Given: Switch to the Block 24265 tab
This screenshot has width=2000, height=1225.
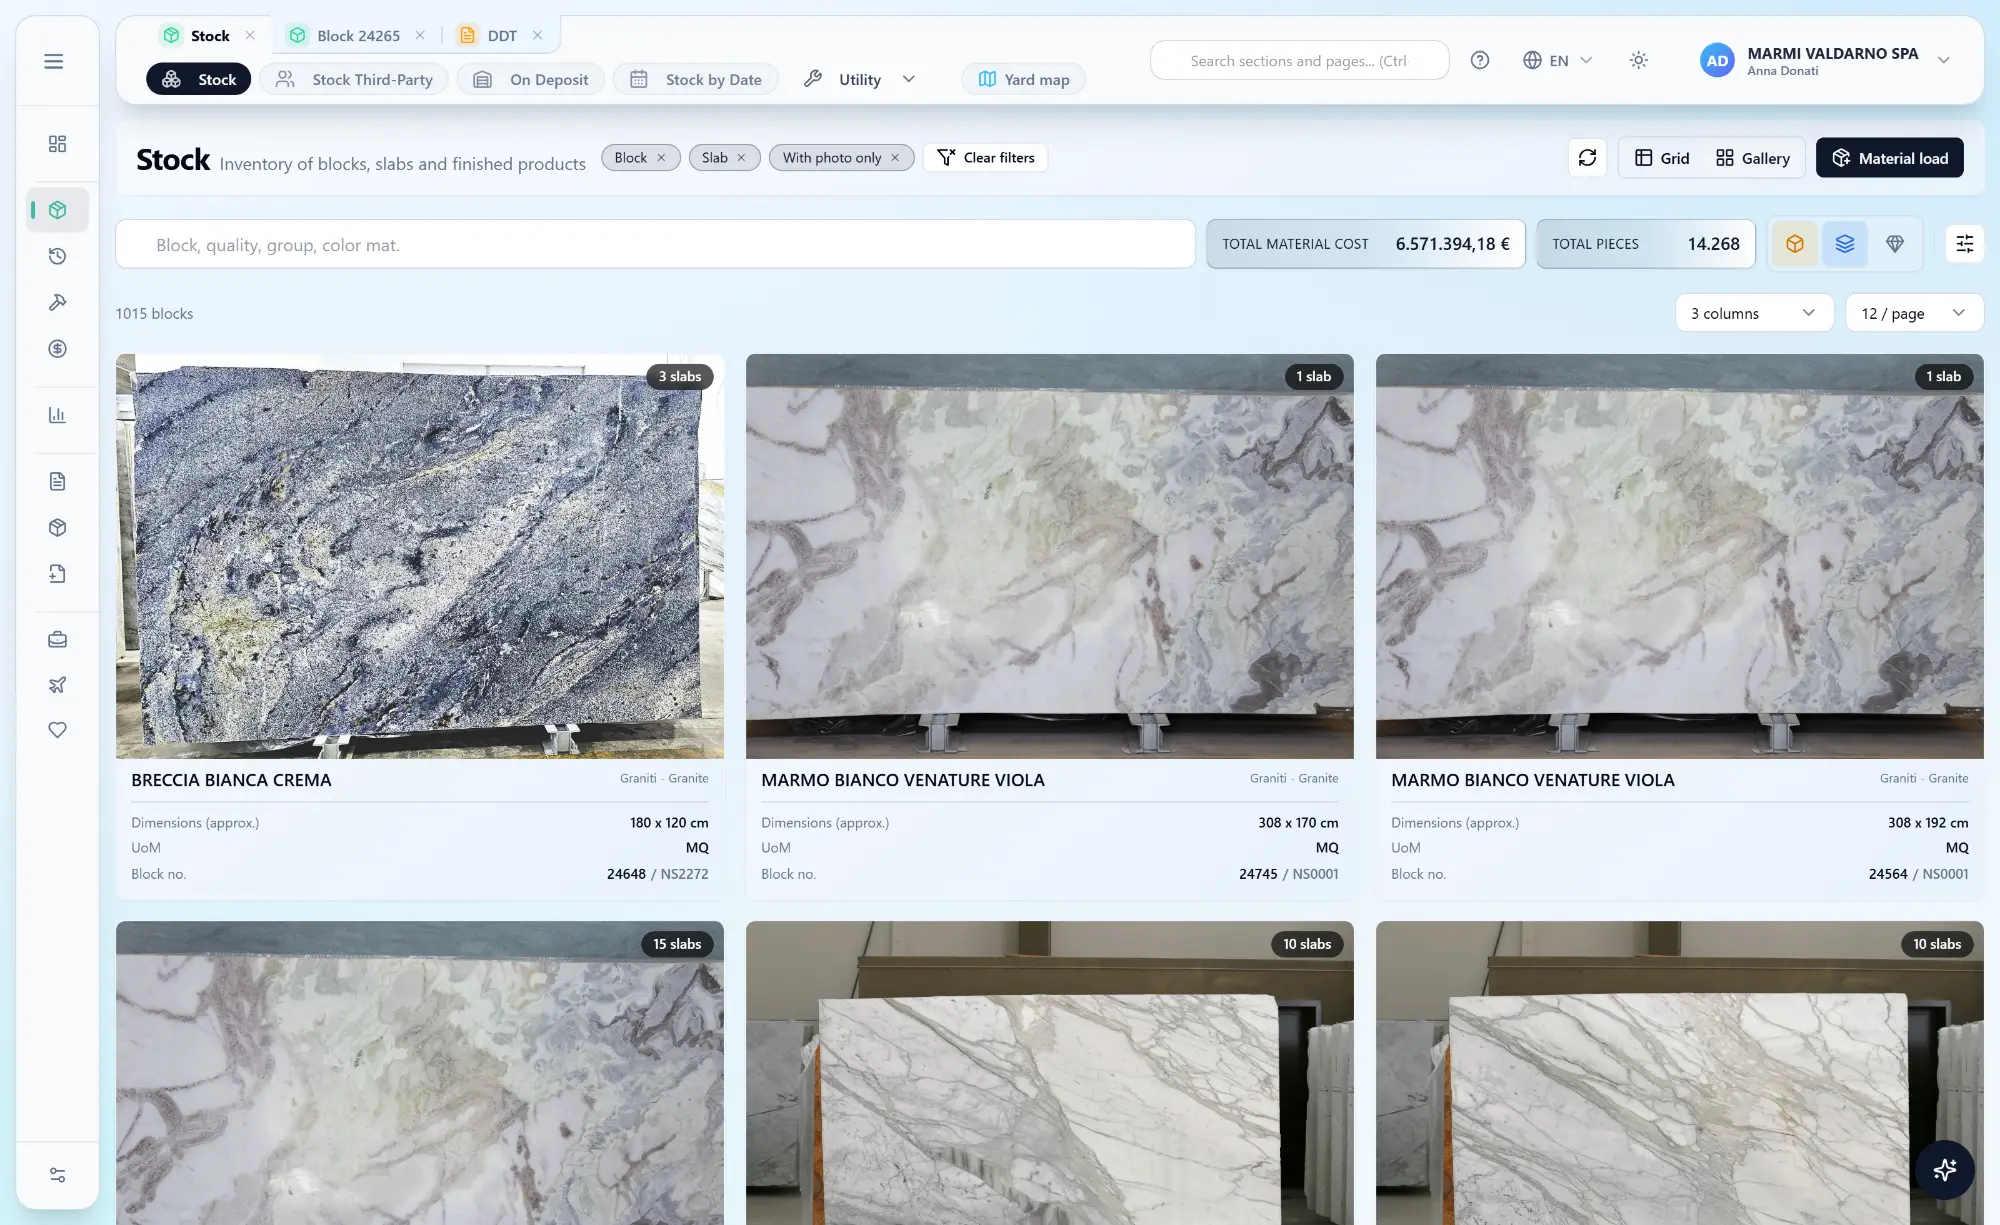Looking at the screenshot, I should [358, 36].
